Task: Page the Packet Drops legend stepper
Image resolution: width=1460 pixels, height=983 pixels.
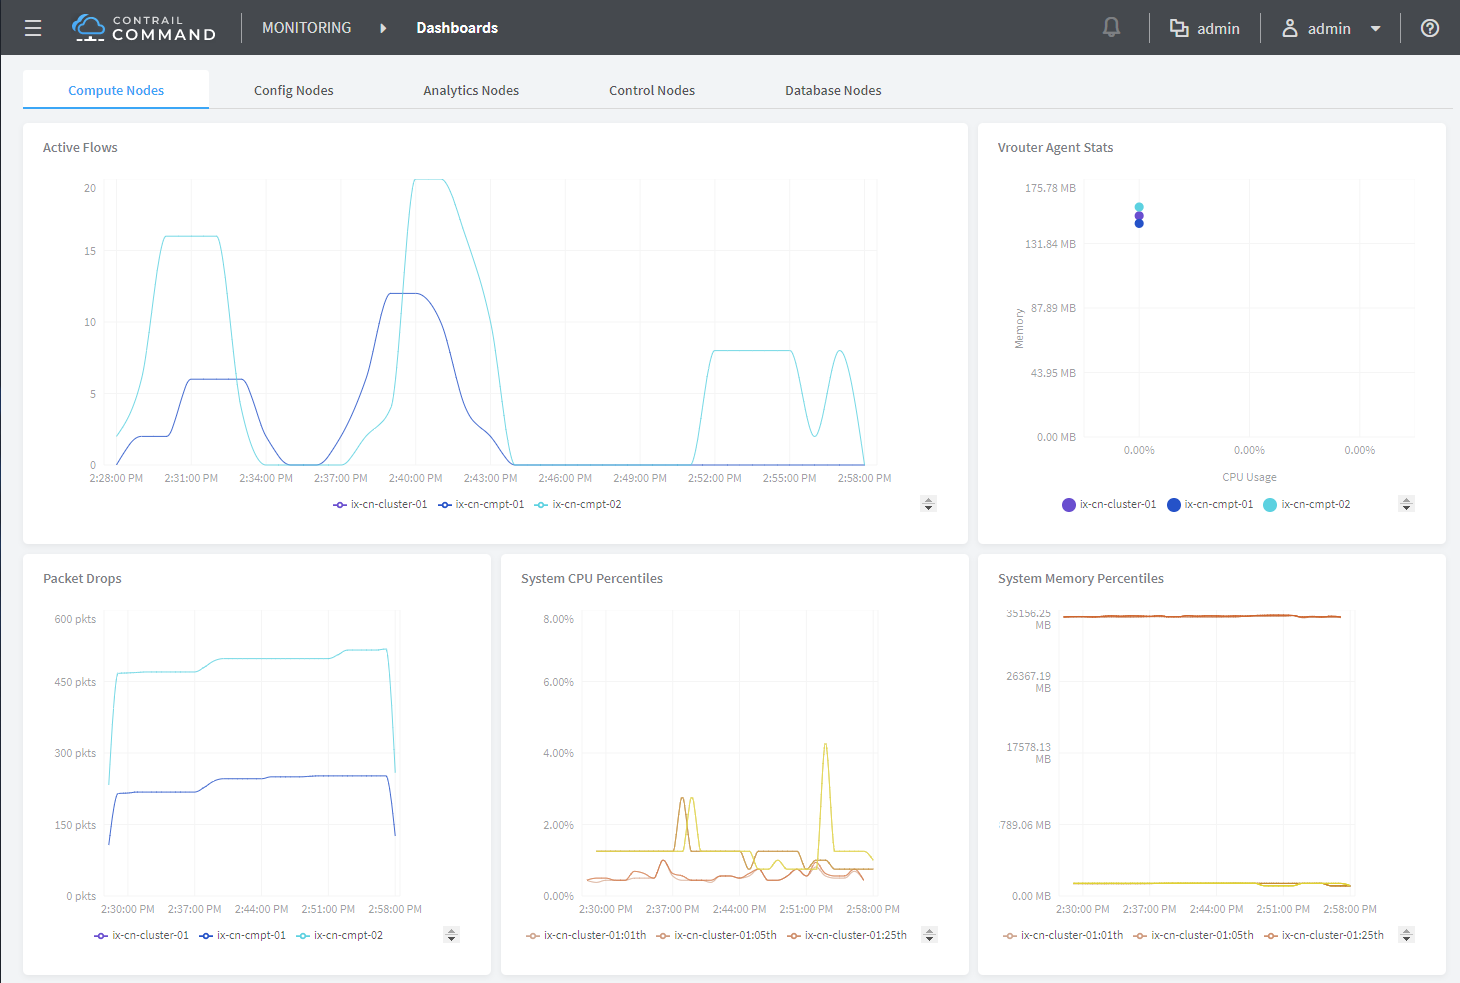Action: (x=451, y=935)
